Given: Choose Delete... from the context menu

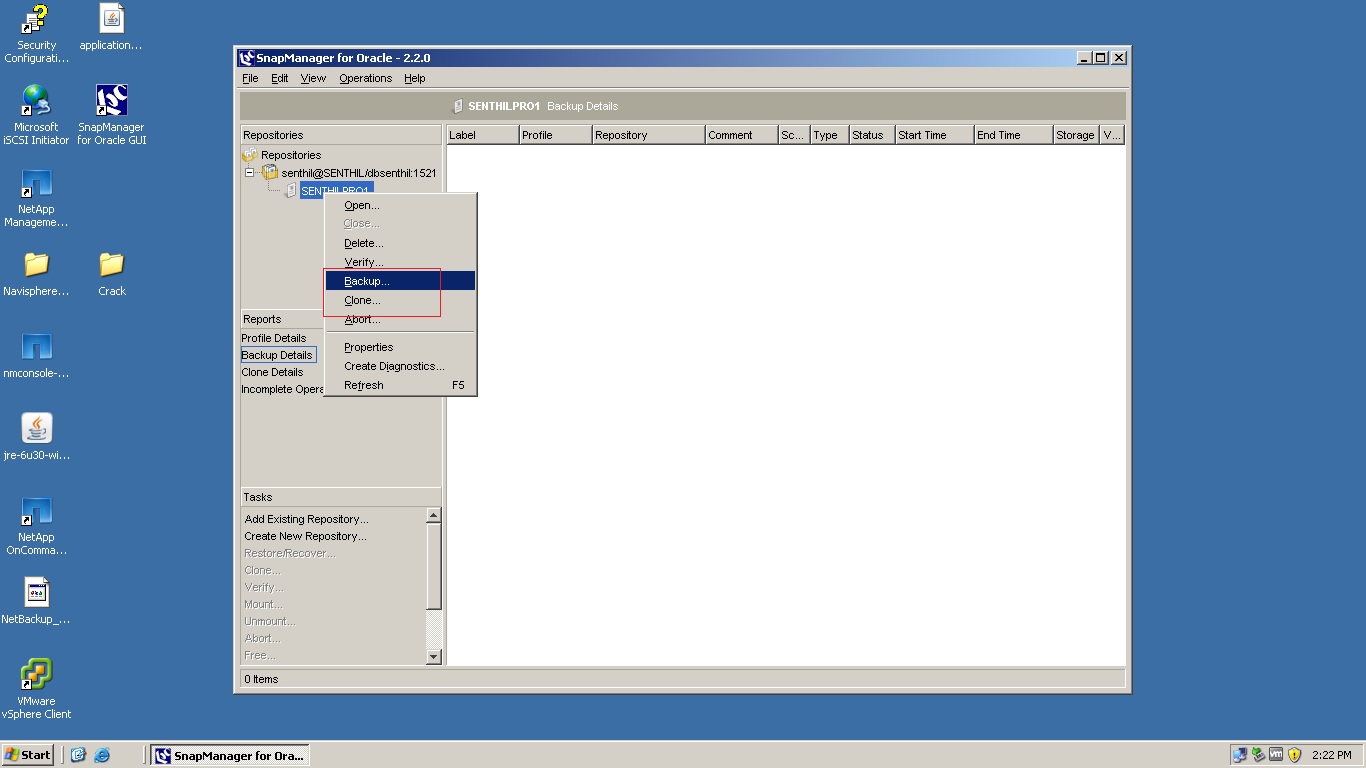Looking at the screenshot, I should pyautogui.click(x=400, y=243).
